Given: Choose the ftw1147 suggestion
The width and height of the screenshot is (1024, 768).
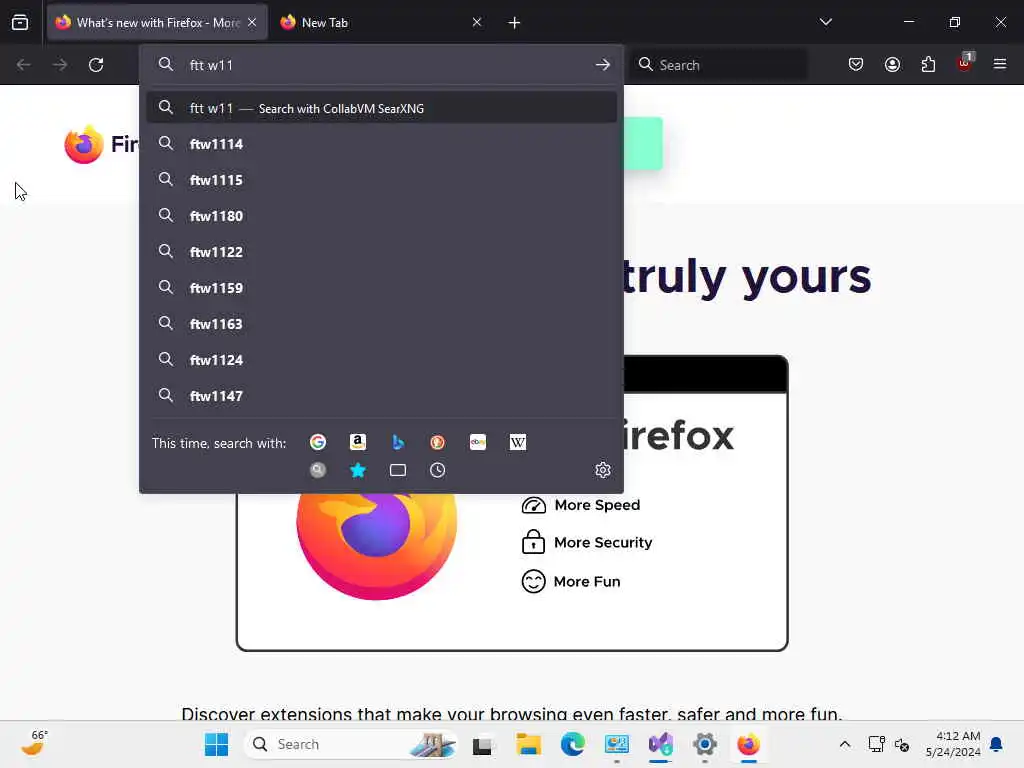Looking at the screenshot, I should coord(381,396).
